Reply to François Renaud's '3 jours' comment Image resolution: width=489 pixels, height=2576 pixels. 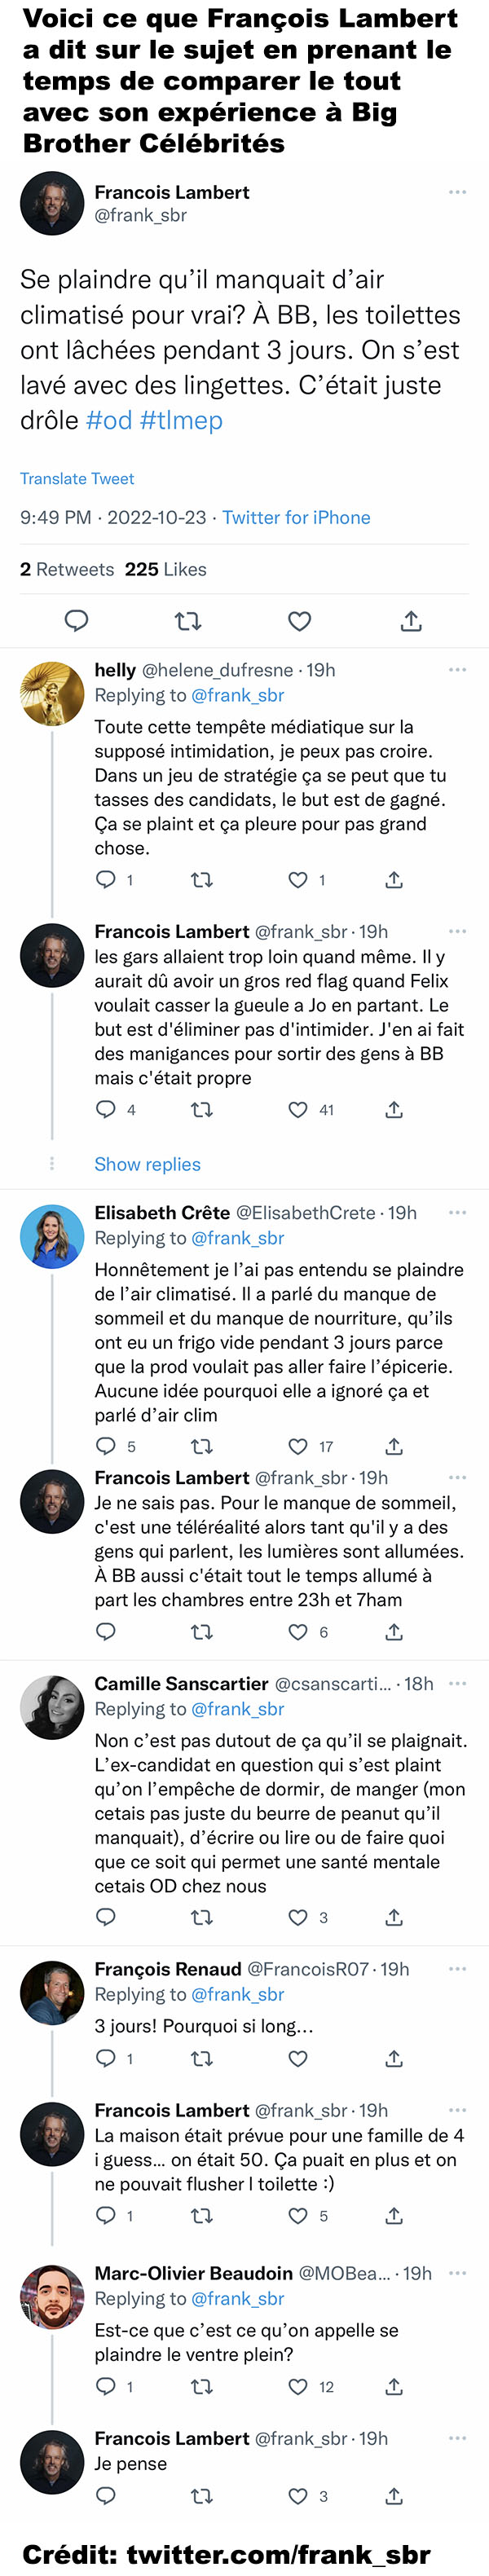pos(105,2058)
